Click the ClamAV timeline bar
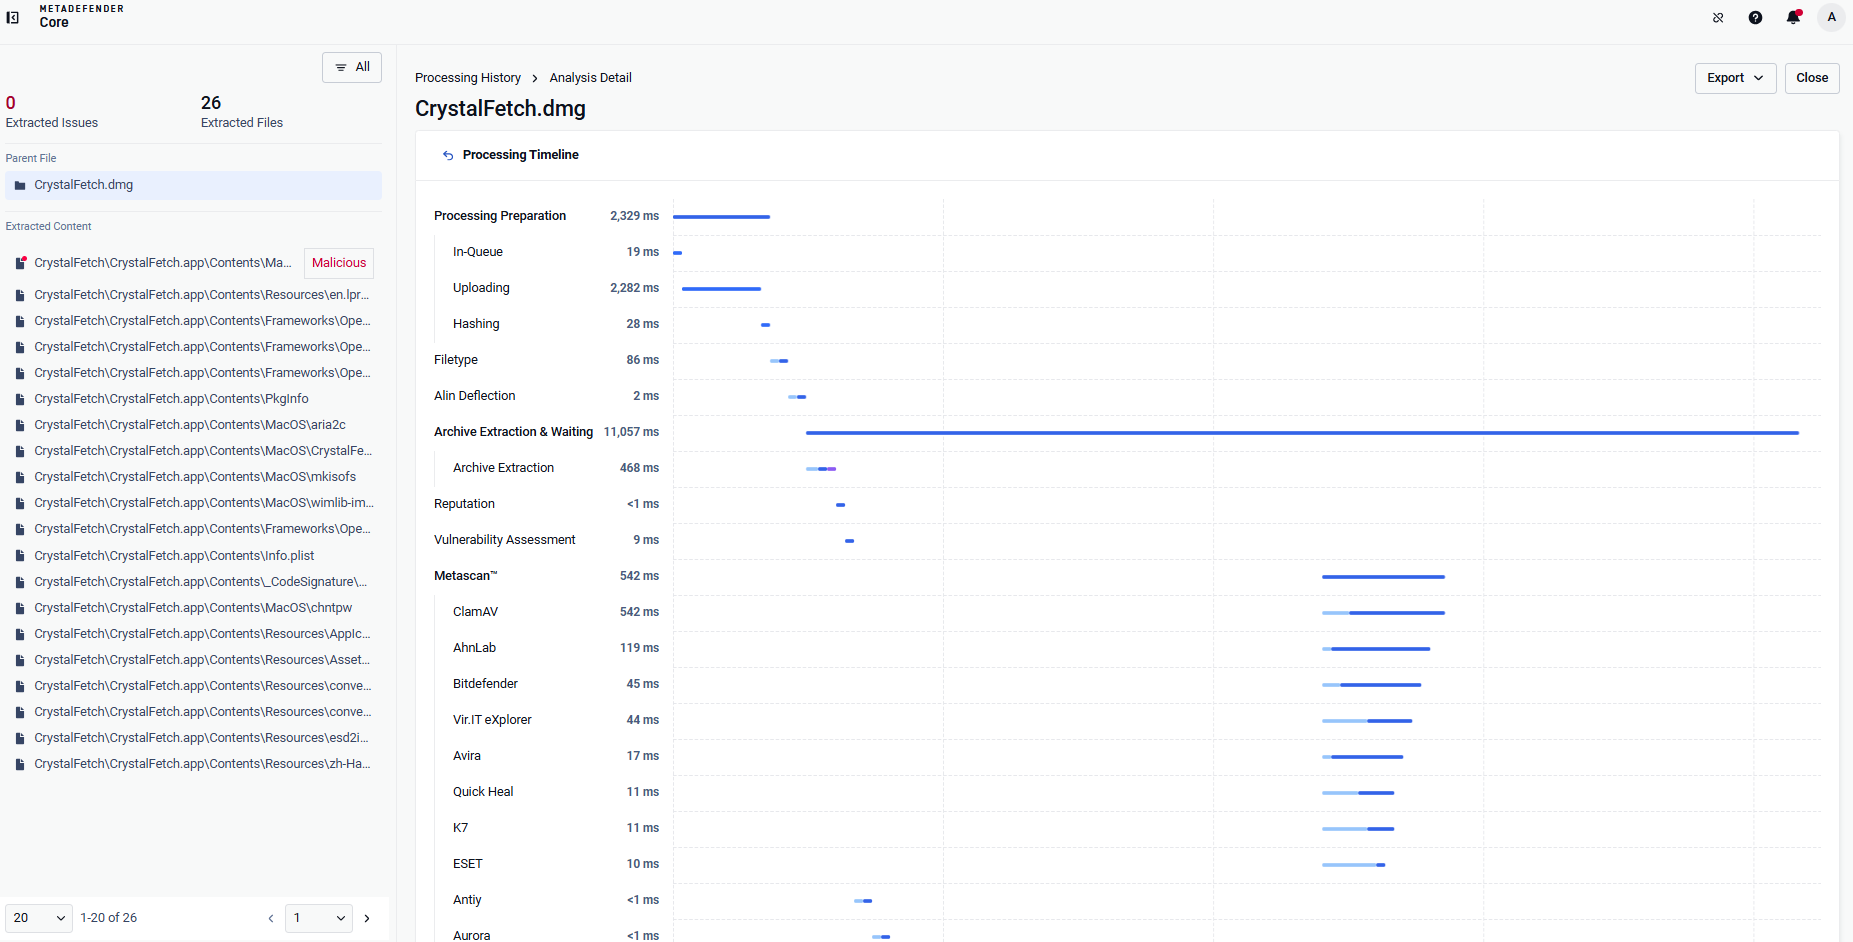Viewport: 1853px width, 942px height. (x=1383, y=613)
